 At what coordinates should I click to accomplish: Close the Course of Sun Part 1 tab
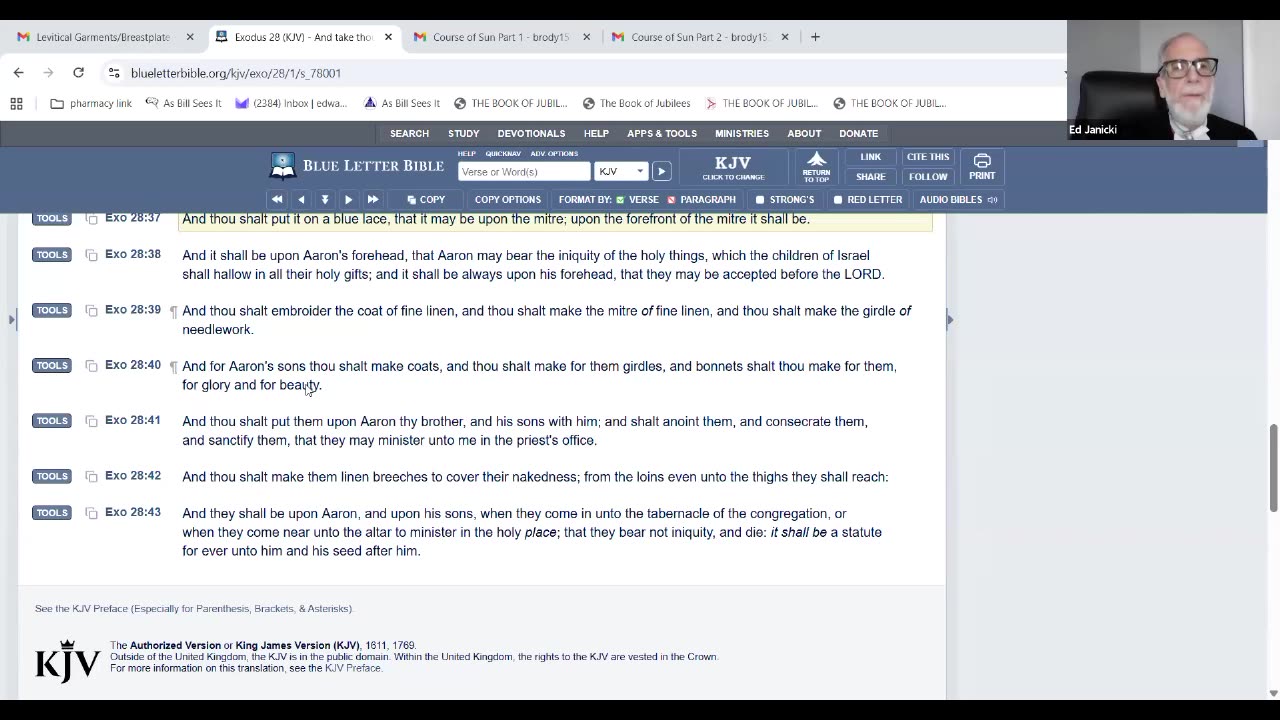click(586, 37)
